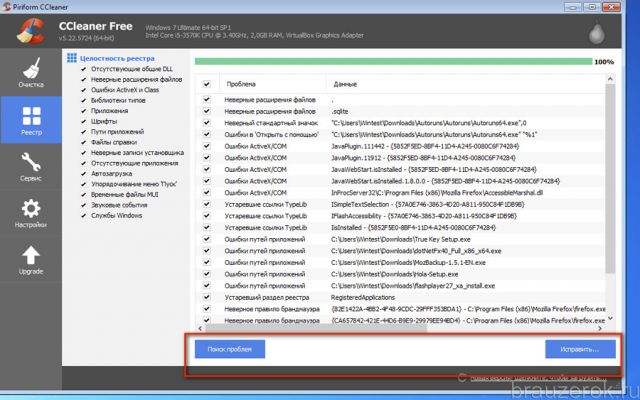Screen dimensions: 640x400
Task: Open the Настройки settings section
Action: click(31, 213)
